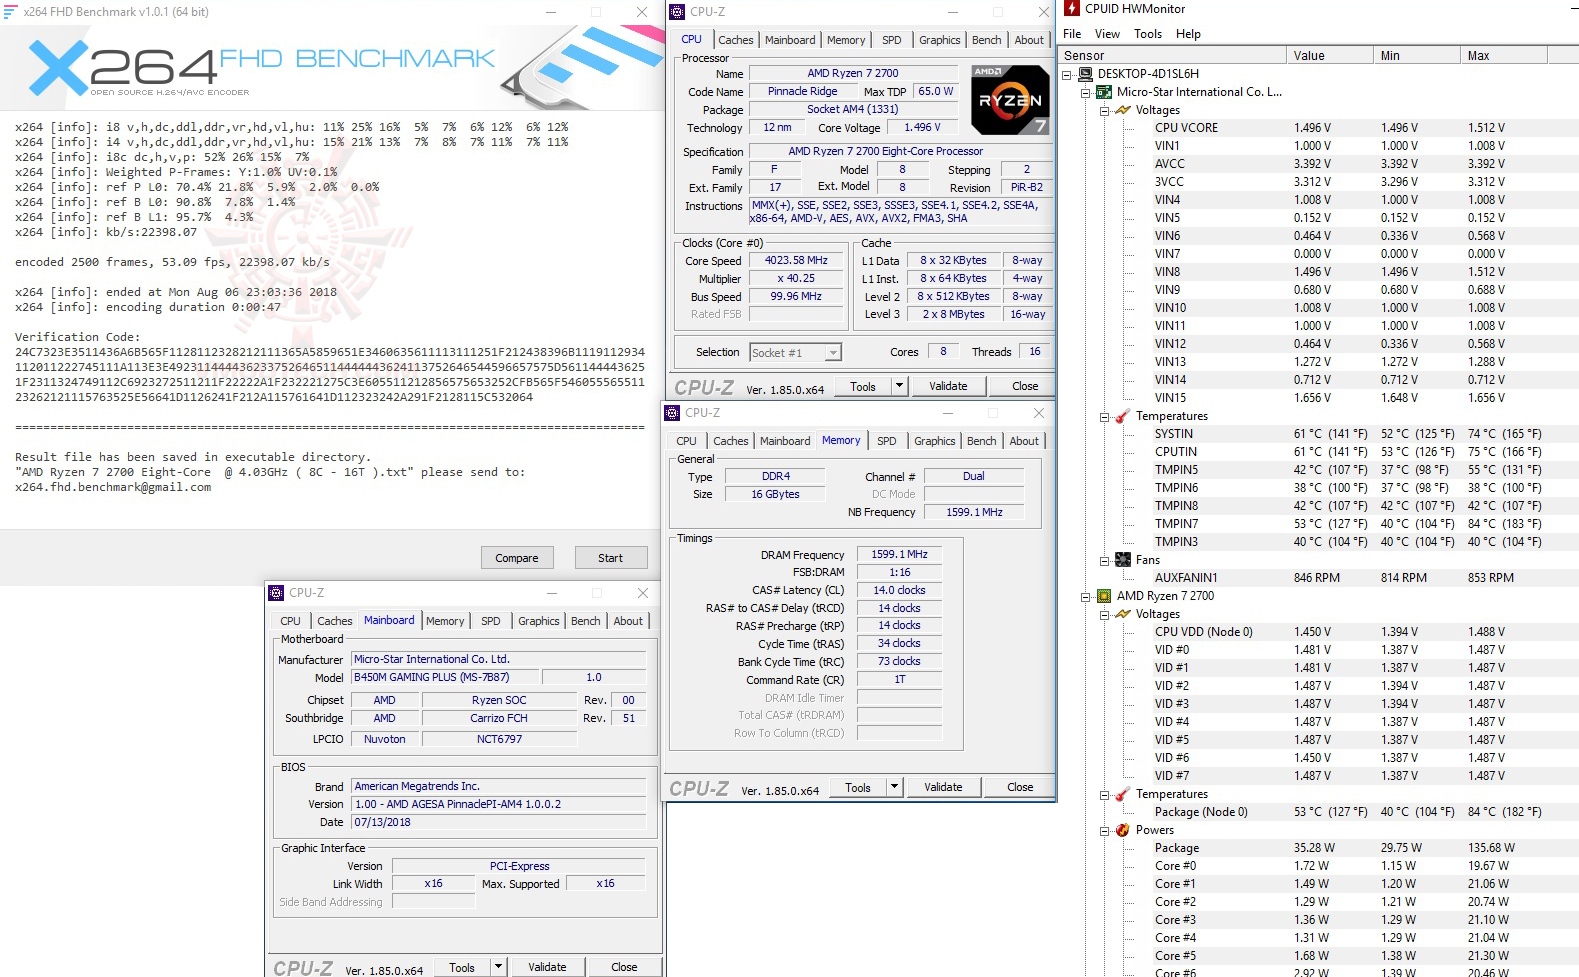Open the File menu in HWMonitor

[1072, 34]
